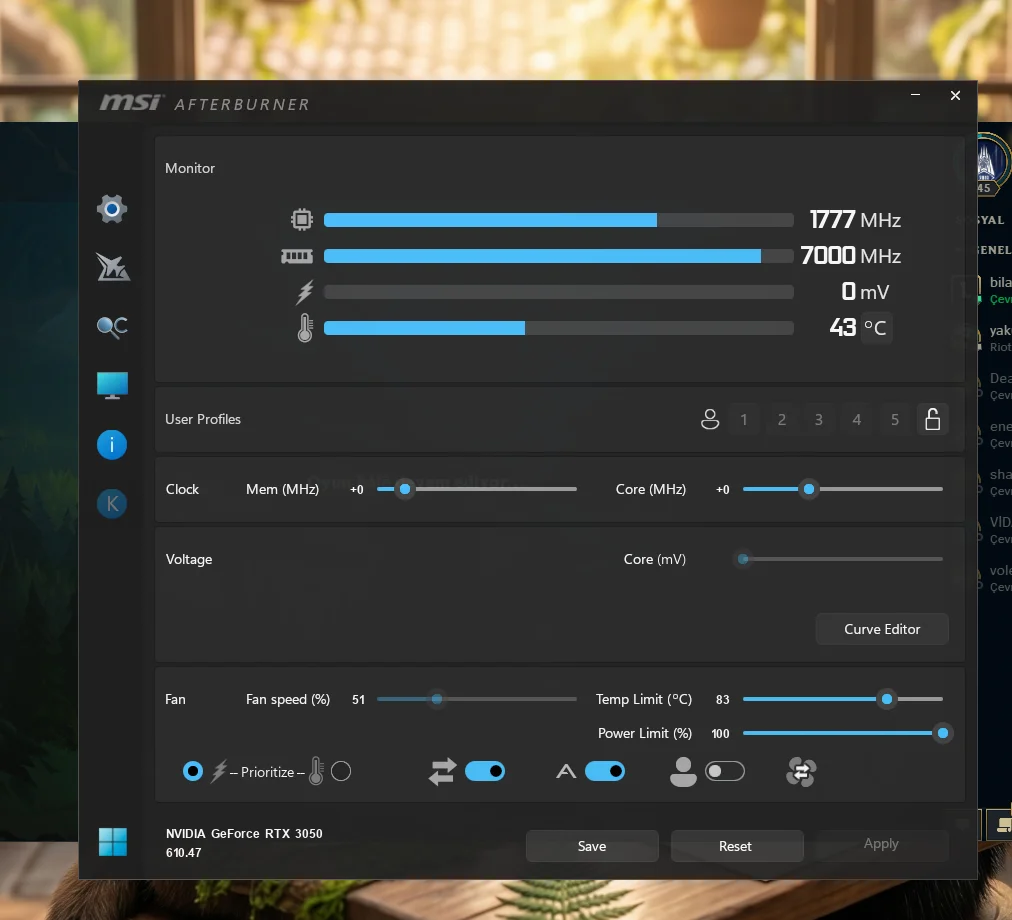Viewport: 1012px width, 920px height.
Task: Click the 43 temperature reading
Action: (843, 328)
